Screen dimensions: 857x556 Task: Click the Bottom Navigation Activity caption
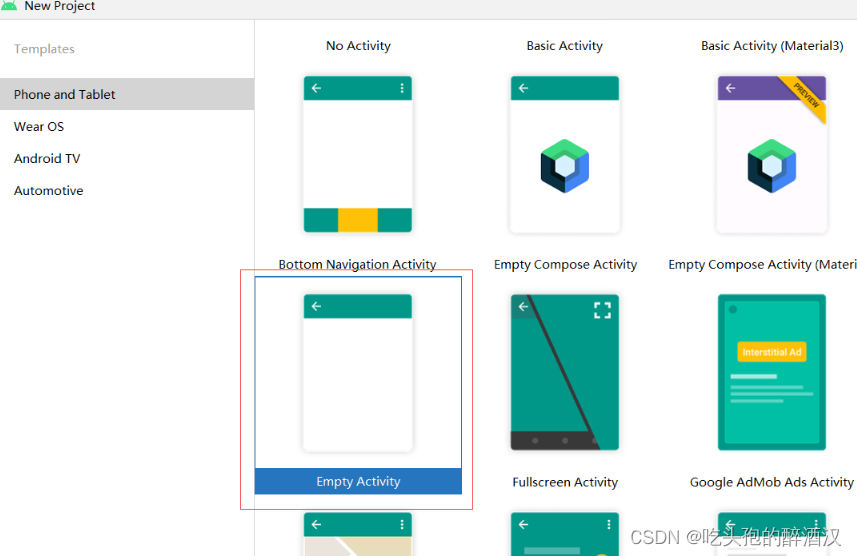[357, 264]
